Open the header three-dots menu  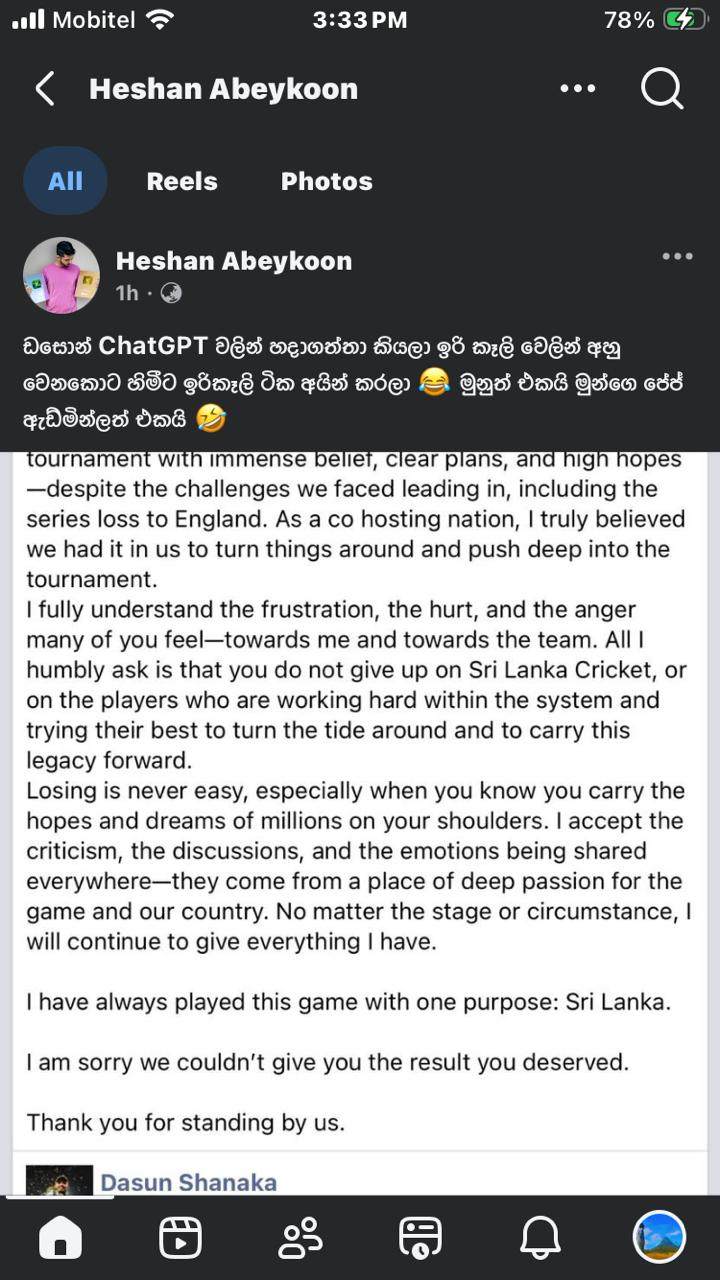(578, 89)
